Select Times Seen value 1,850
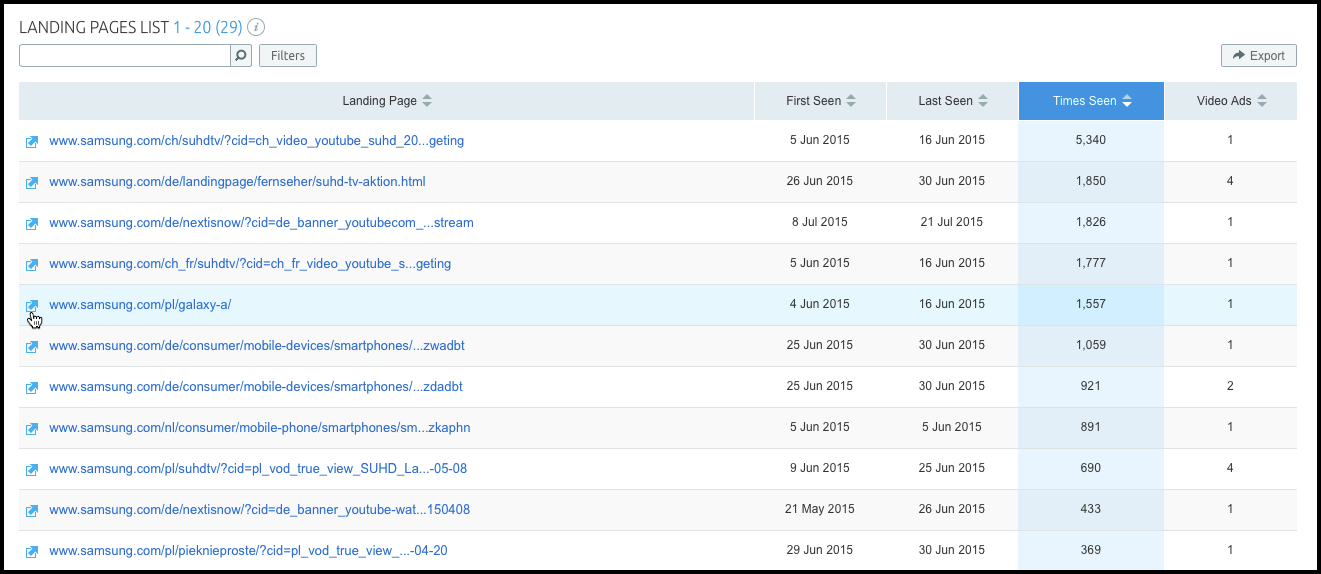 tap(1091, 181)
